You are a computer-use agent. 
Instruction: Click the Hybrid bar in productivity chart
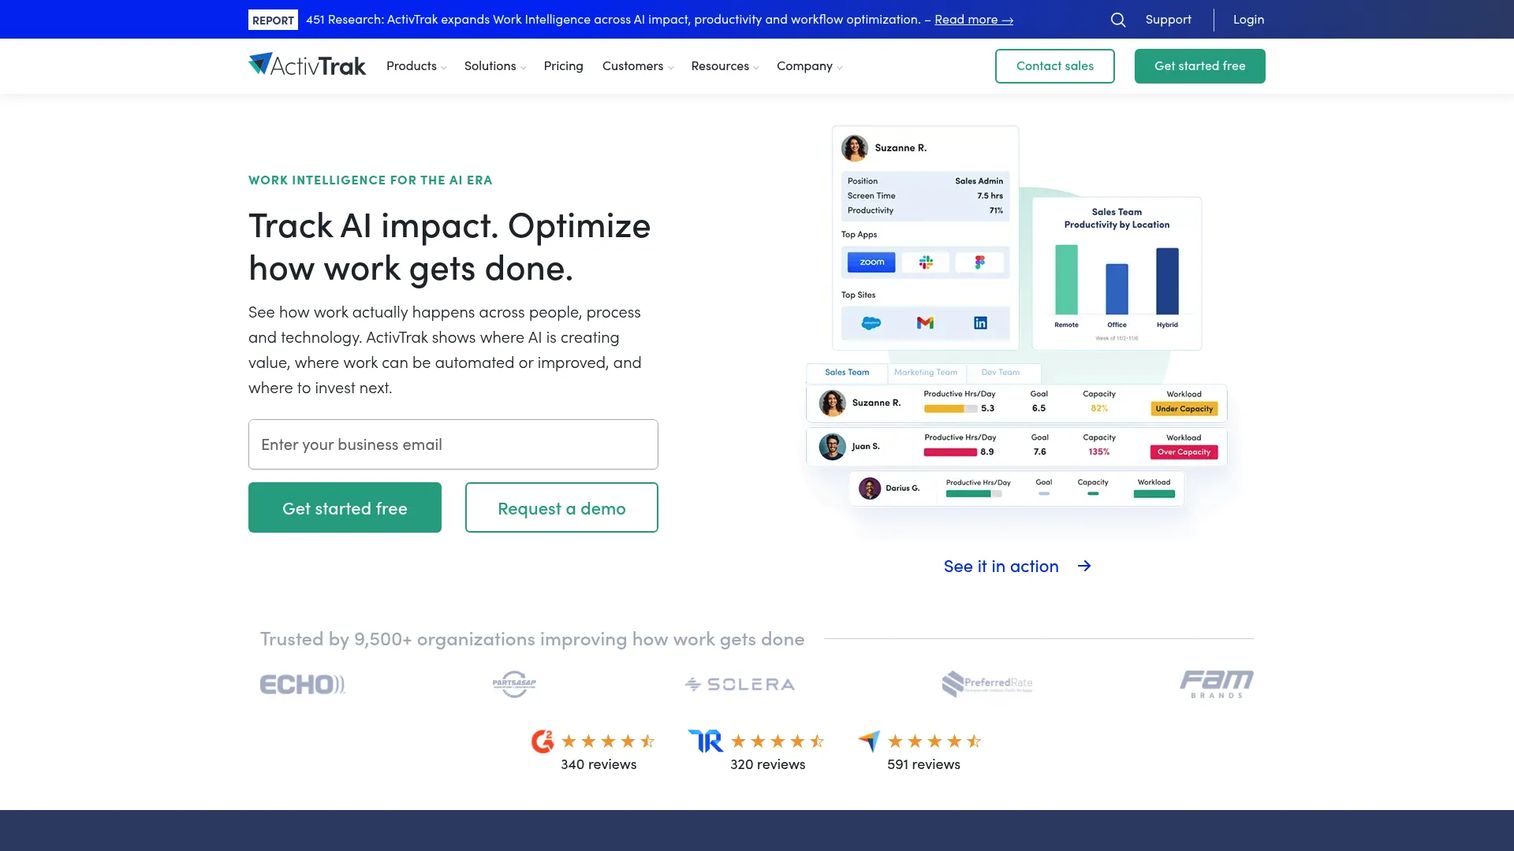click(x=1167, y=281)
